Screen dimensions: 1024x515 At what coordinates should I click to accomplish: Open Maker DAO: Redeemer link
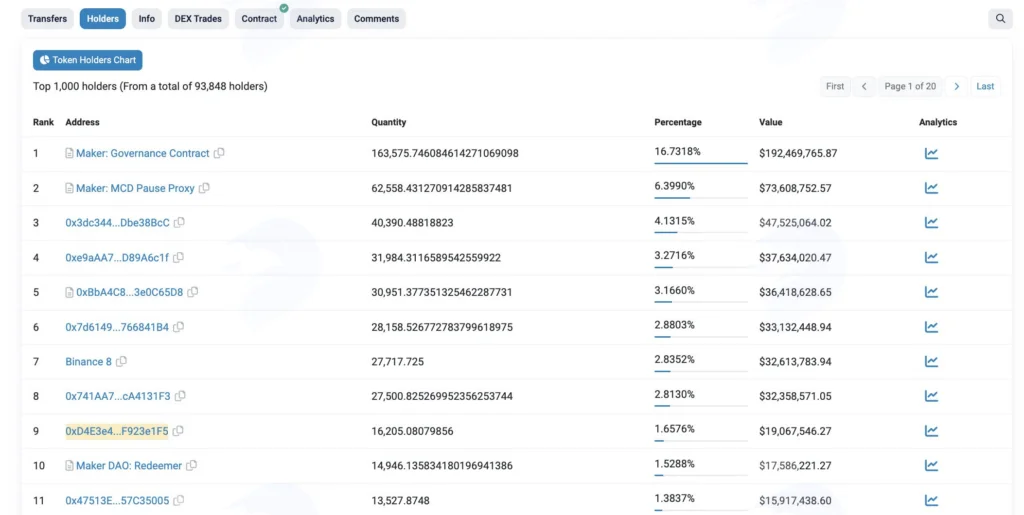point(129,465)
